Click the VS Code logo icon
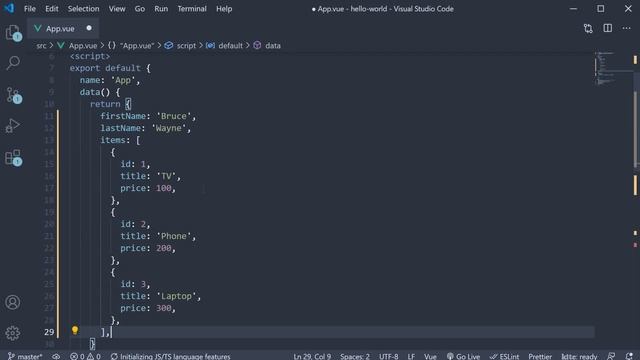 coord(9,8)
